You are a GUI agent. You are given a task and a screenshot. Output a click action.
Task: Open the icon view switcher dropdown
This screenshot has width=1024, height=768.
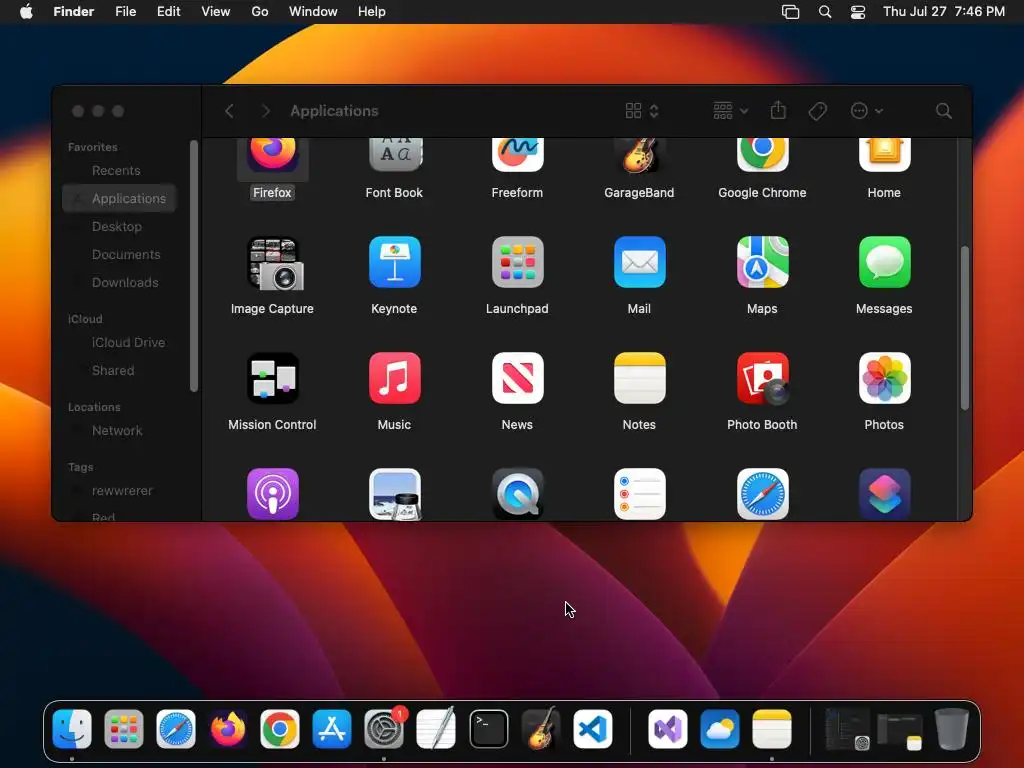pos(642,111)
